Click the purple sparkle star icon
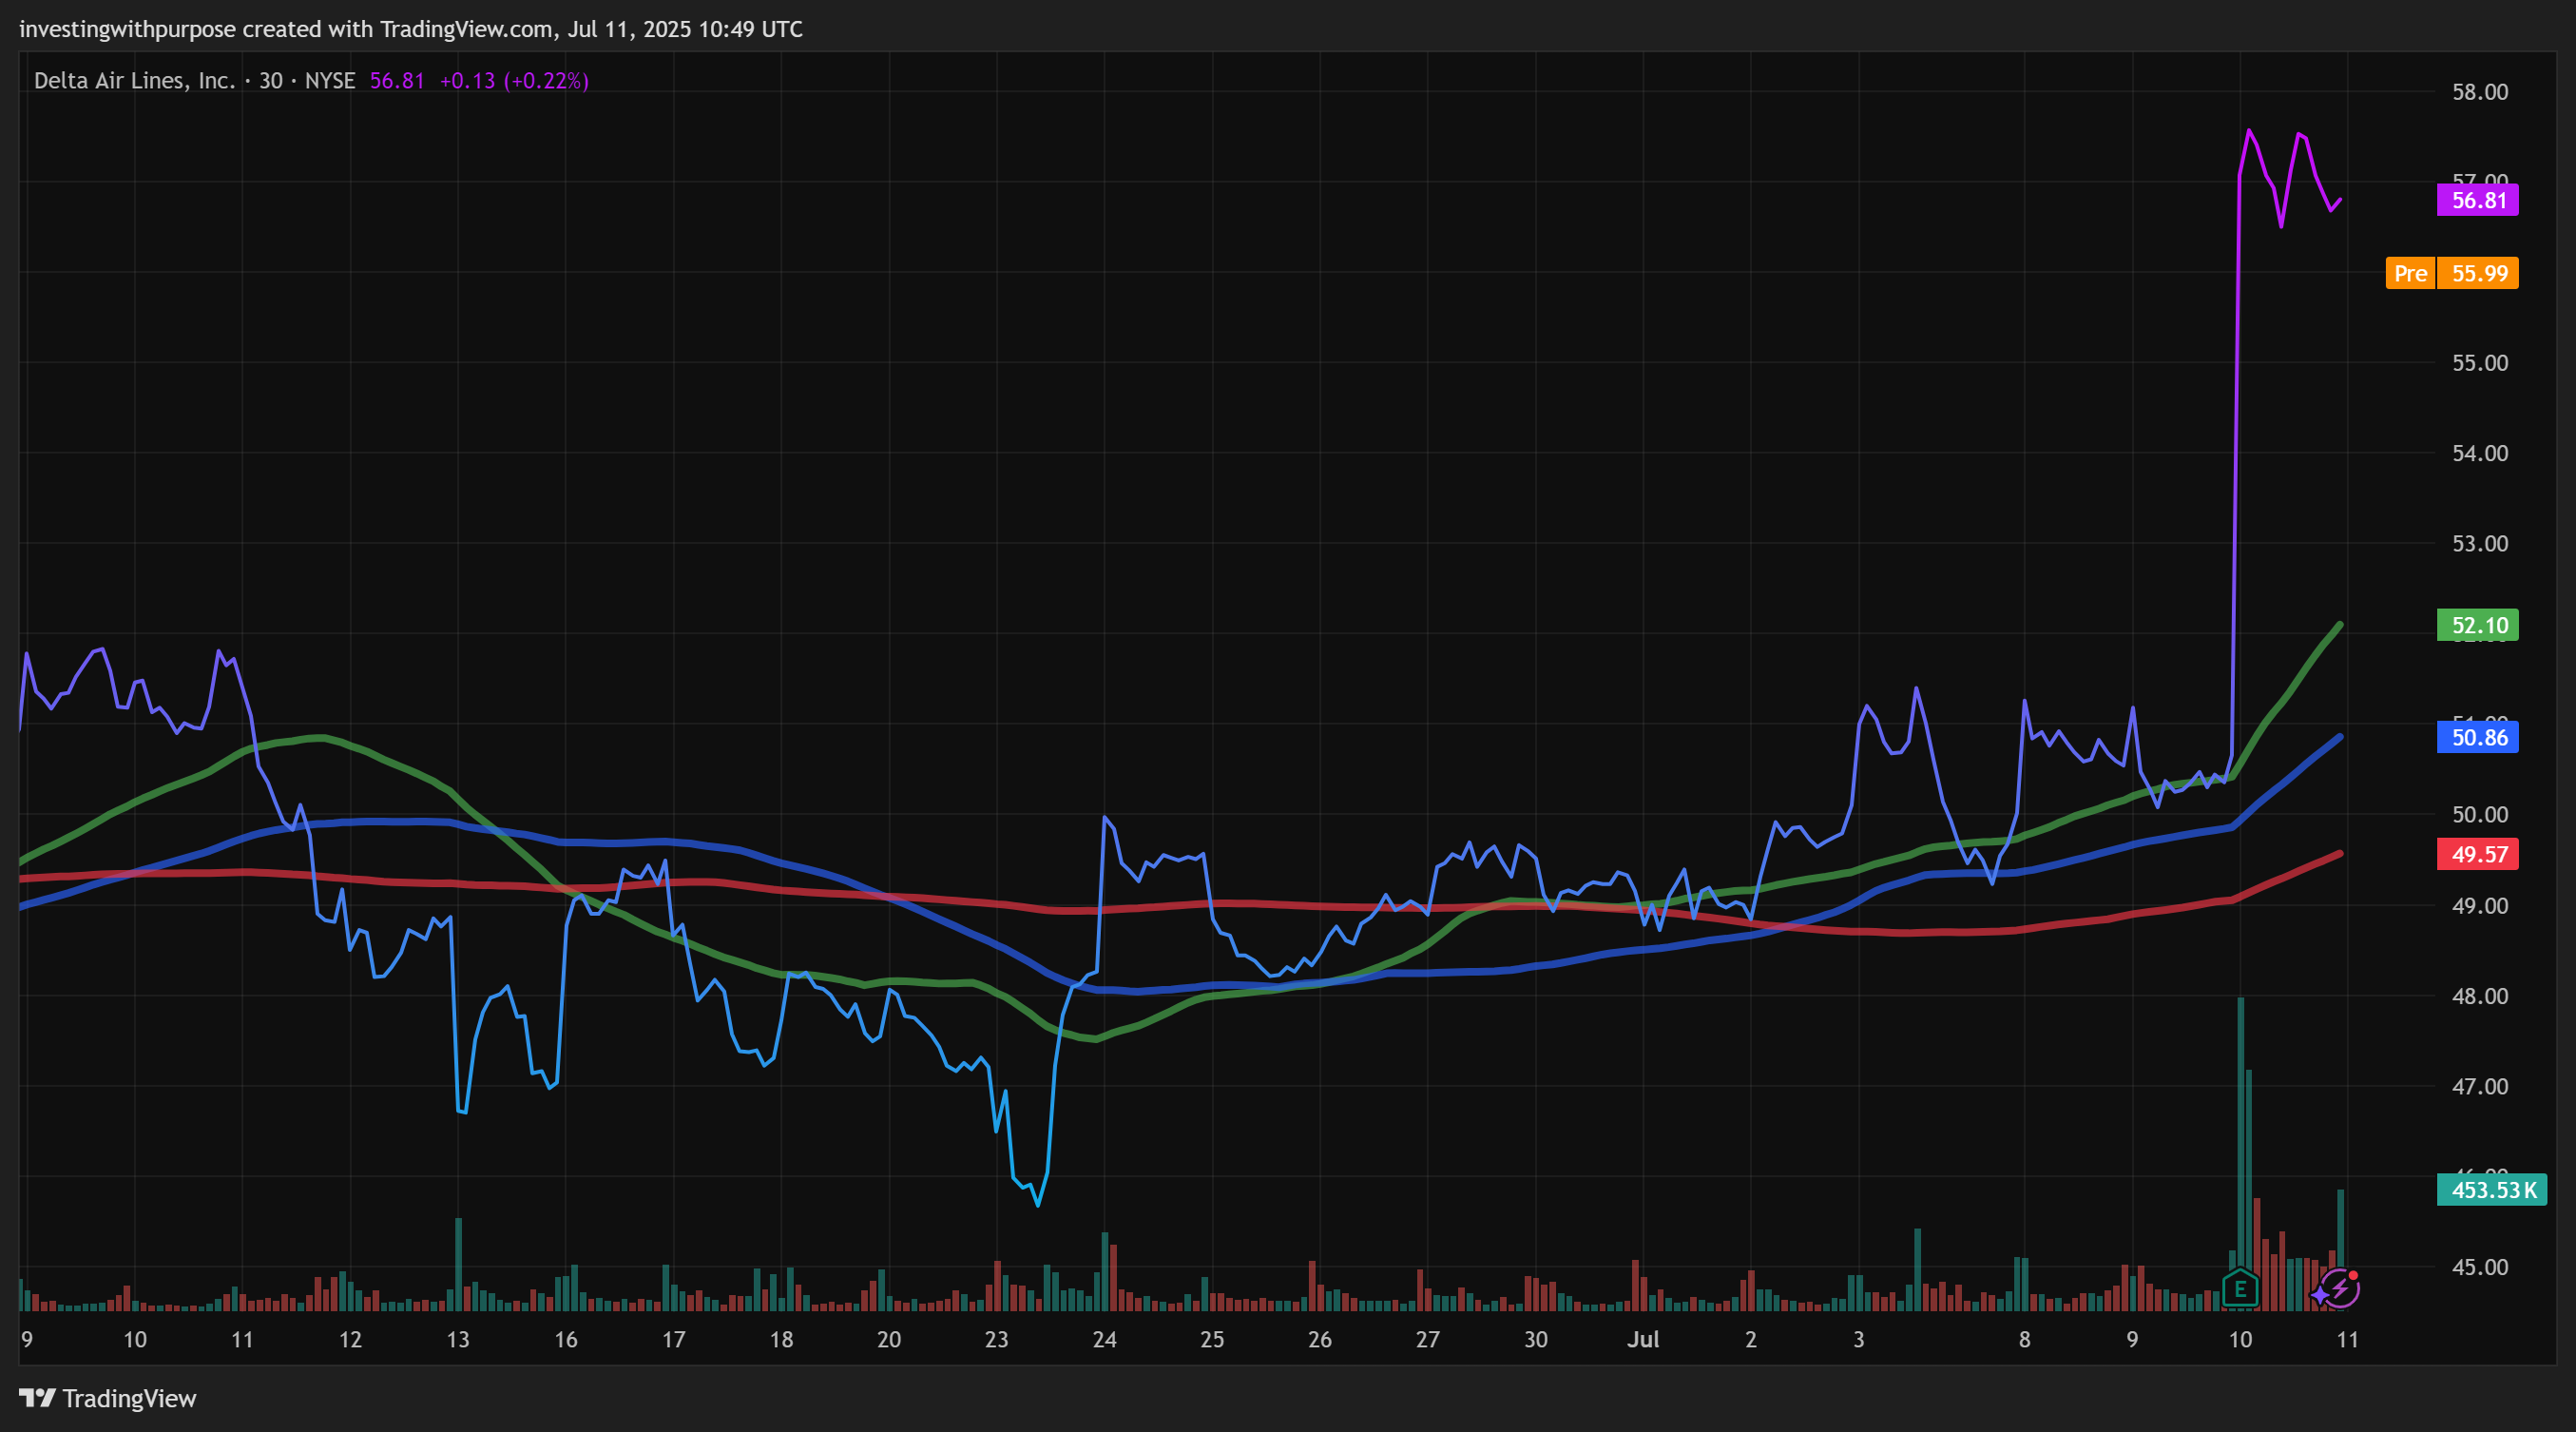This screenshot has width=2576, height=1432. [2320, 1296]
